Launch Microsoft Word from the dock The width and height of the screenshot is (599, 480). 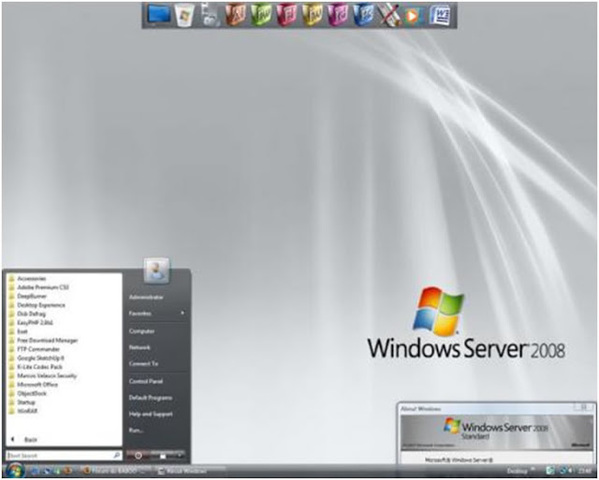439,16
